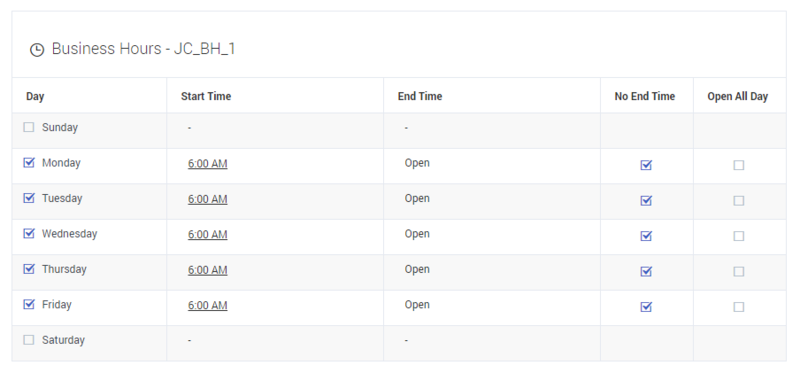
Task: Toggle No End Time for Wednesday
Action: pyautogui.click(x=646, y=236)
